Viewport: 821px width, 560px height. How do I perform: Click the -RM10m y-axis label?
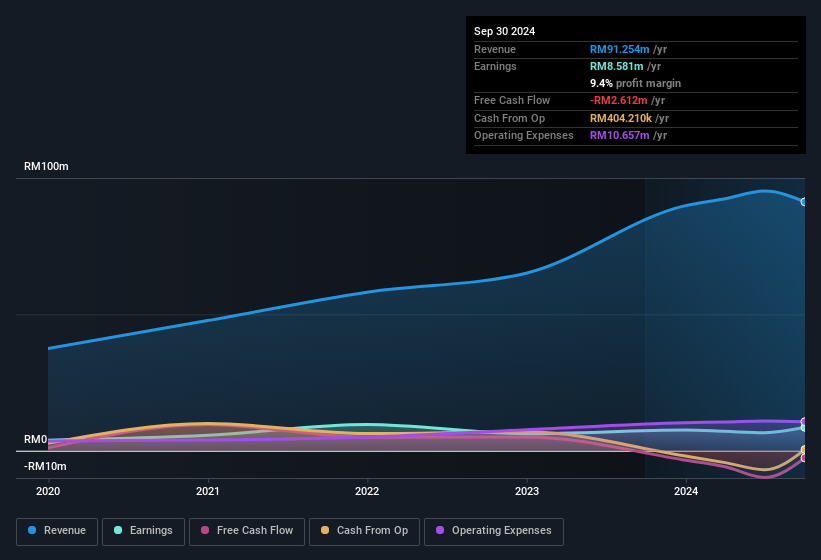[x=45, y=466]
